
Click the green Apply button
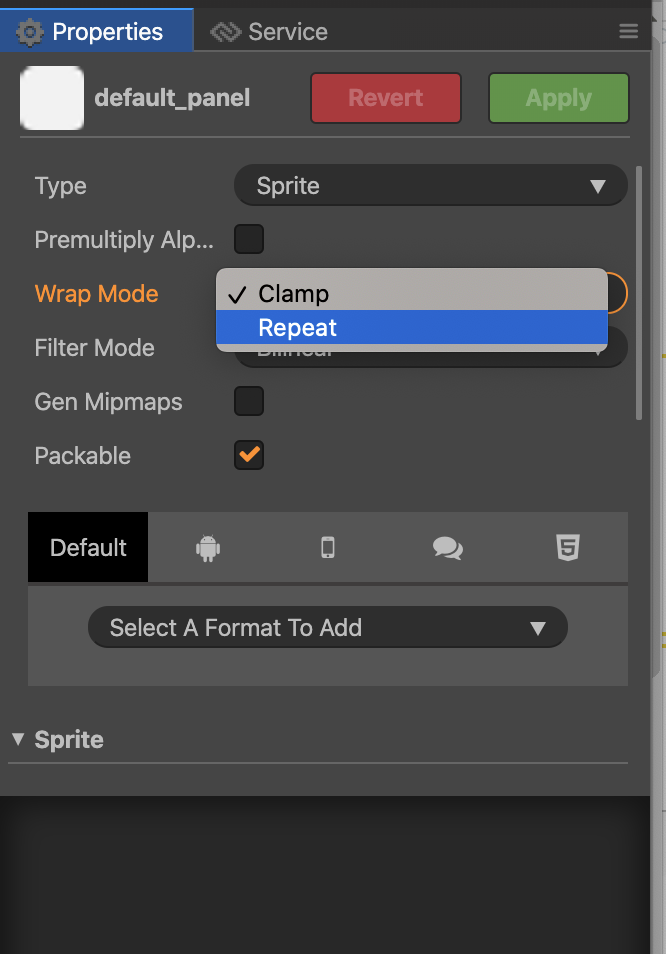pyautogui.click(x=558, y=98)
